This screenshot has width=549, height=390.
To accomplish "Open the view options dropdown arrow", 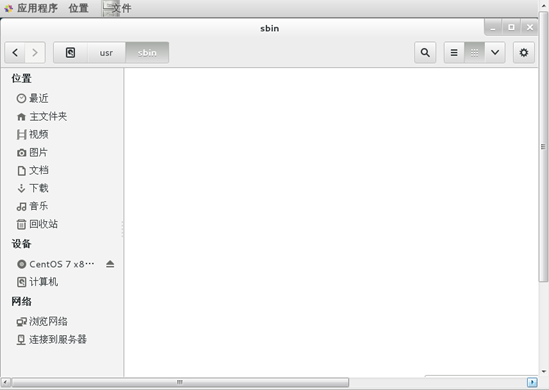I will tap(495, 53).
